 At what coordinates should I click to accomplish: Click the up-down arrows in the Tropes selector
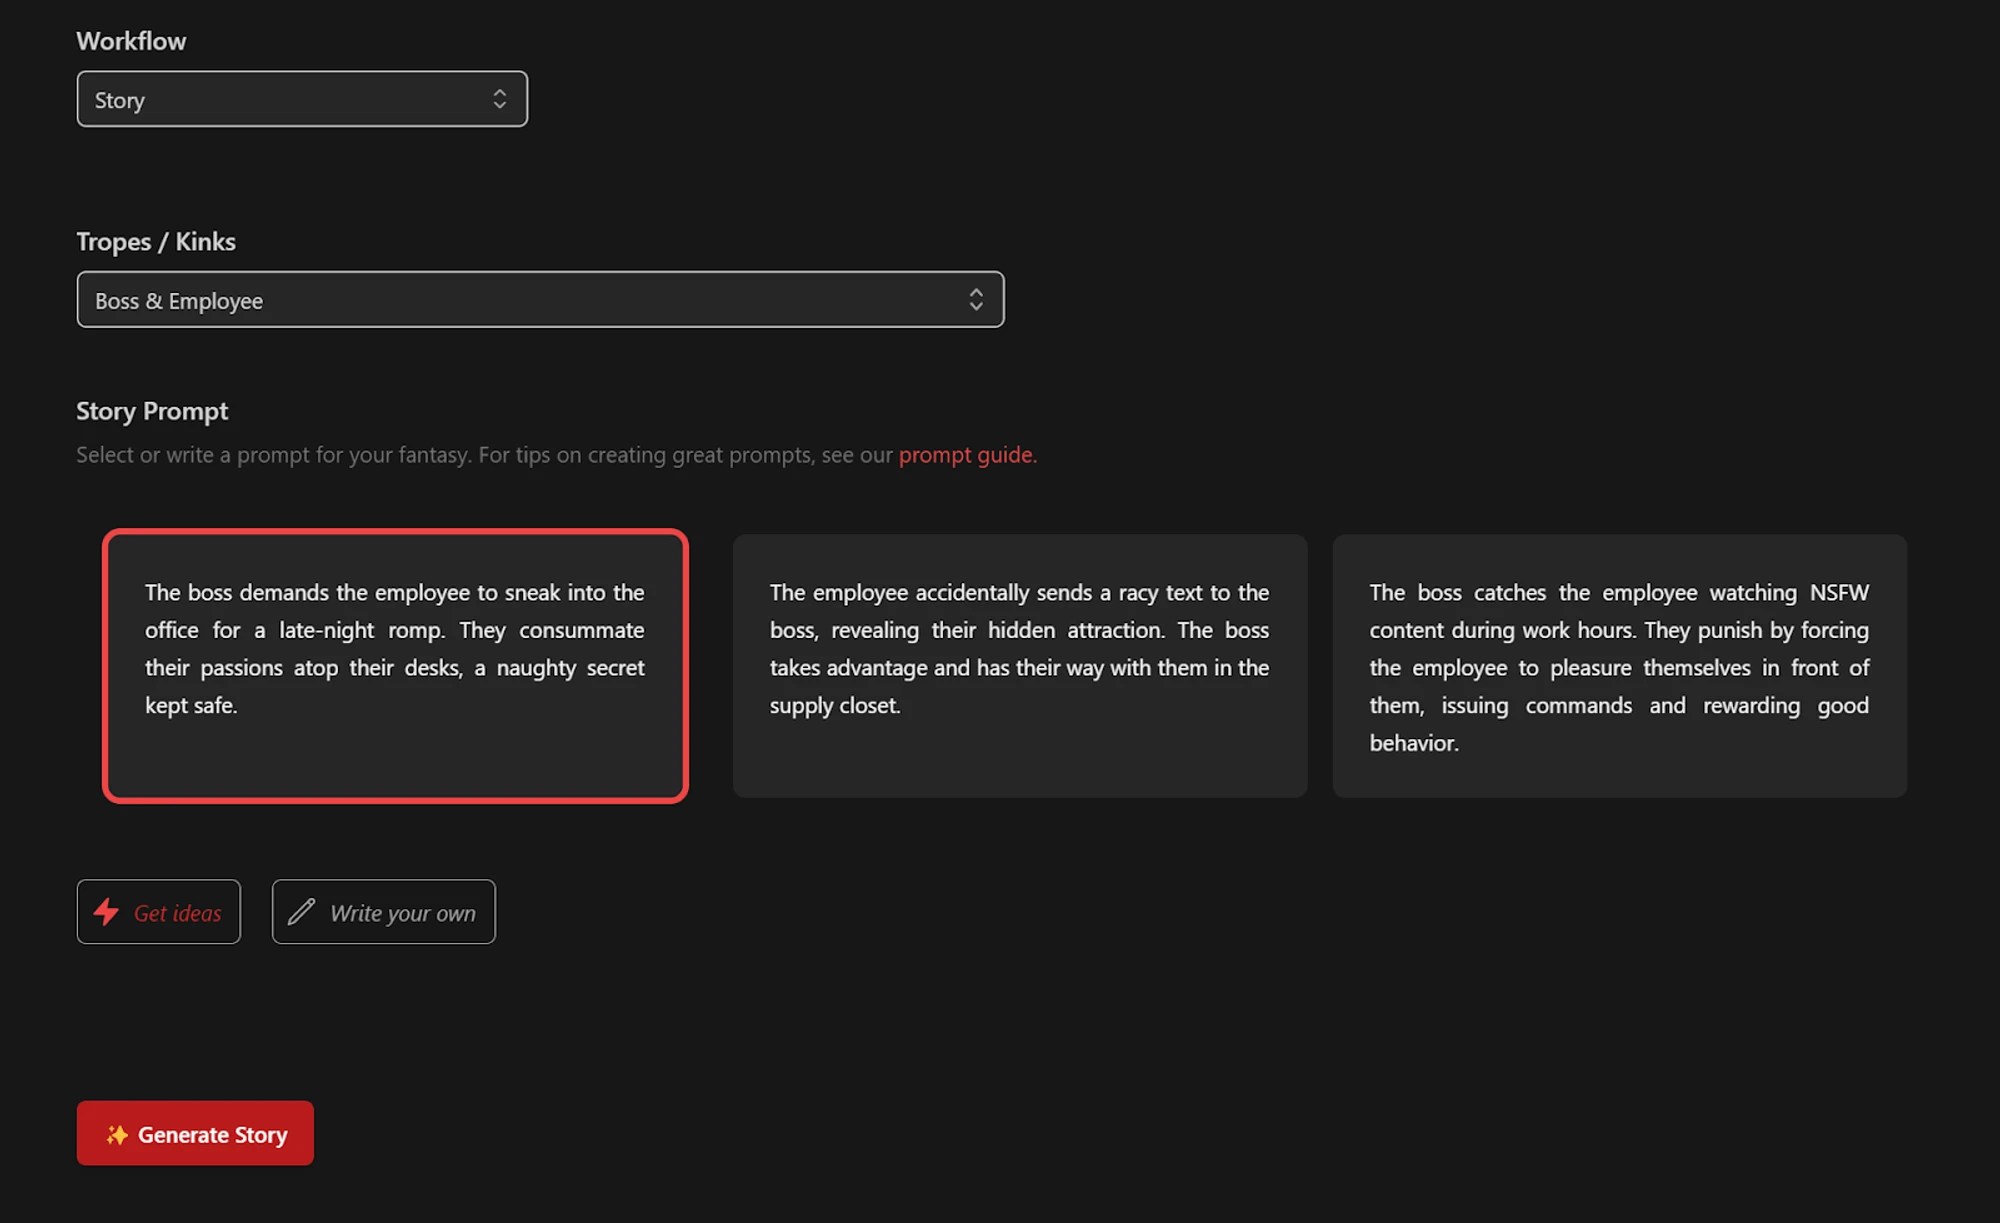click(975, 299)
